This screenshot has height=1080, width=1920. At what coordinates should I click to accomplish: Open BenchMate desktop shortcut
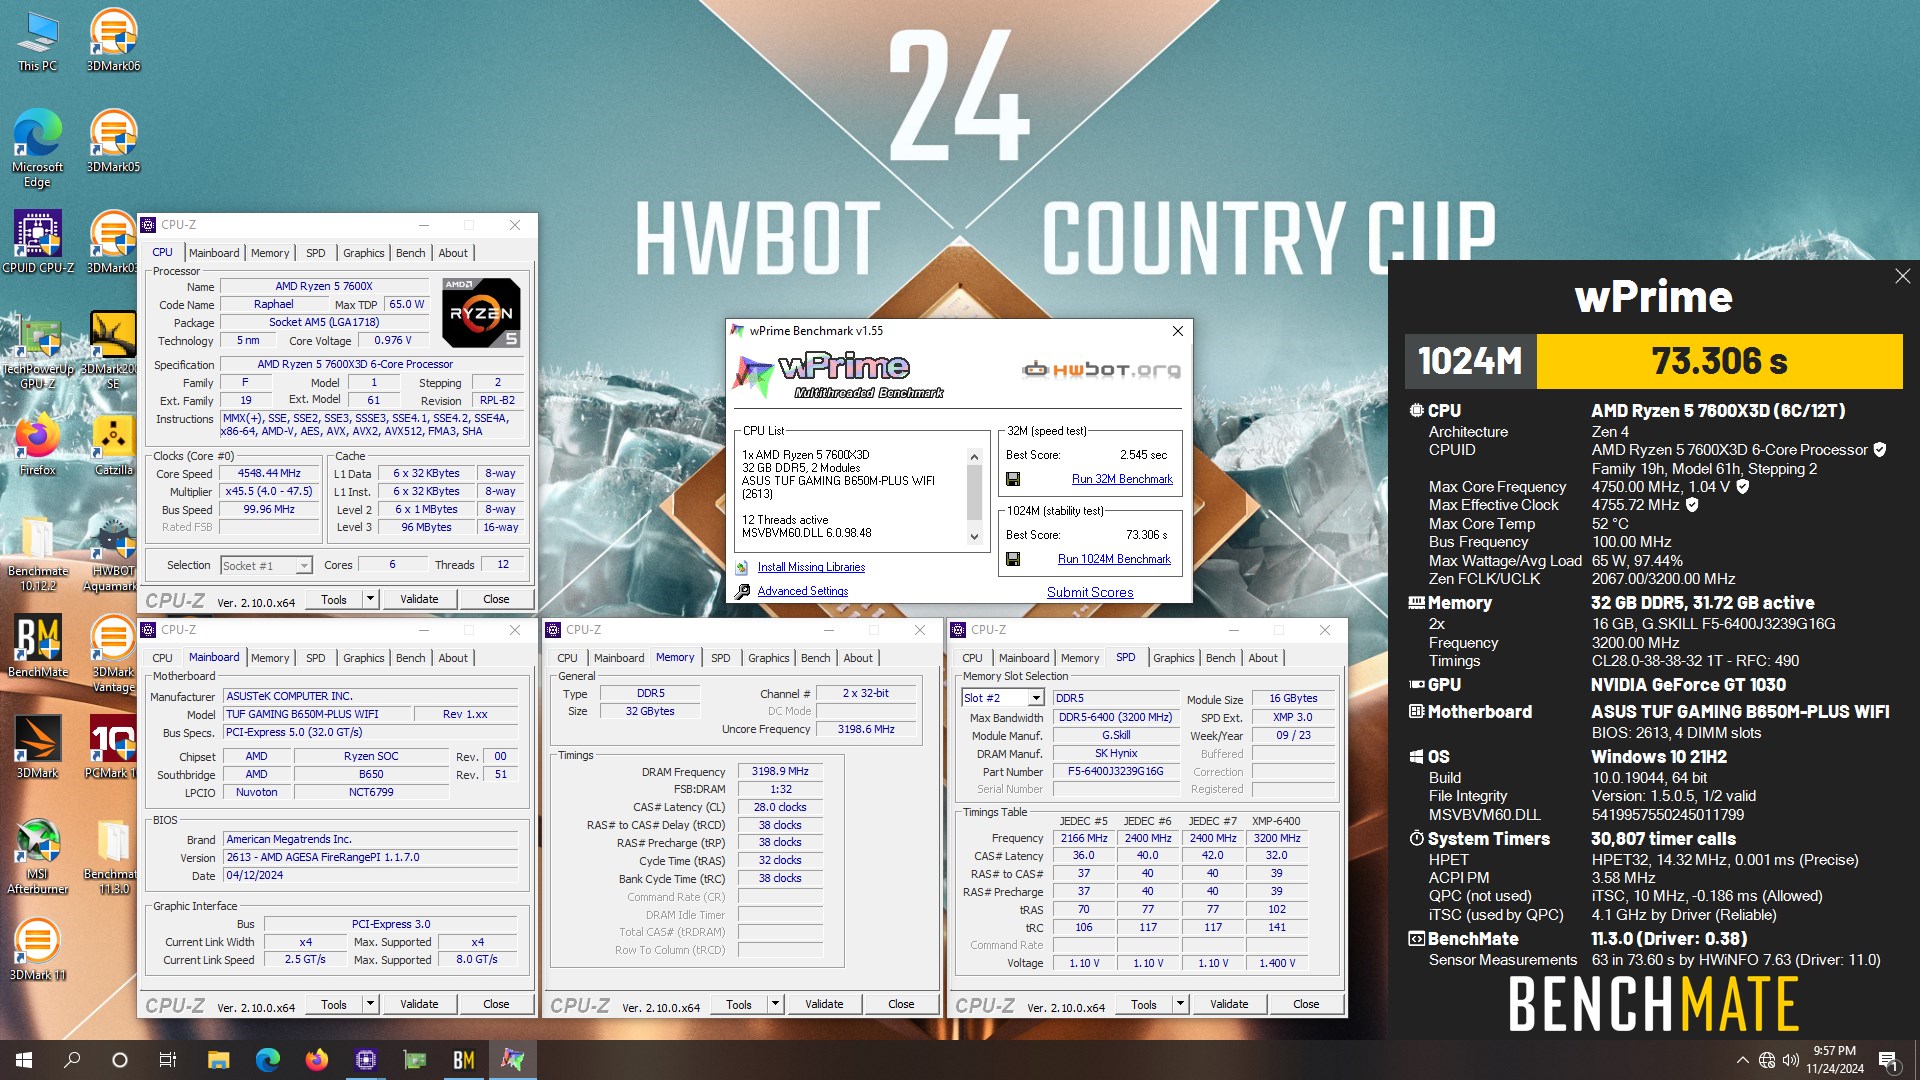[x=37, y=646]
